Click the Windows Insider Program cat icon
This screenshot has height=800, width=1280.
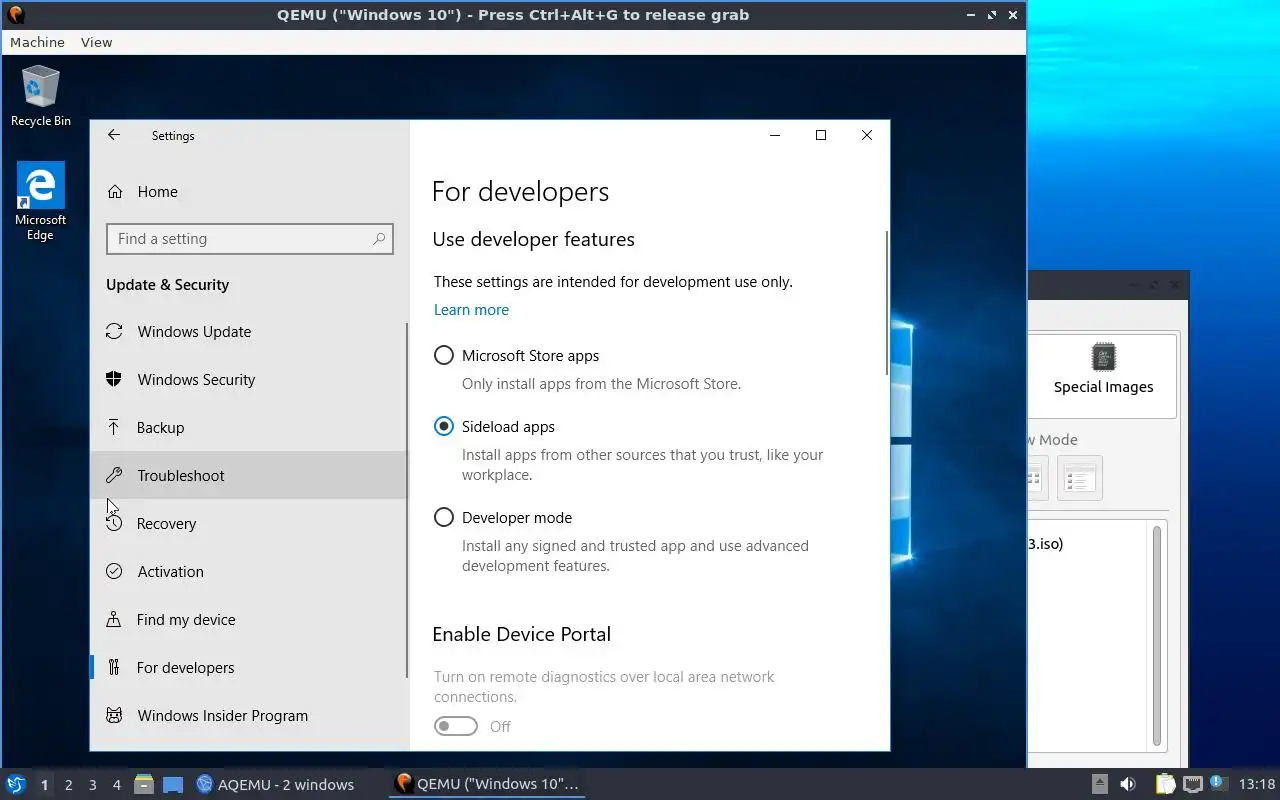pyautogui.click(x=114, y=716)
